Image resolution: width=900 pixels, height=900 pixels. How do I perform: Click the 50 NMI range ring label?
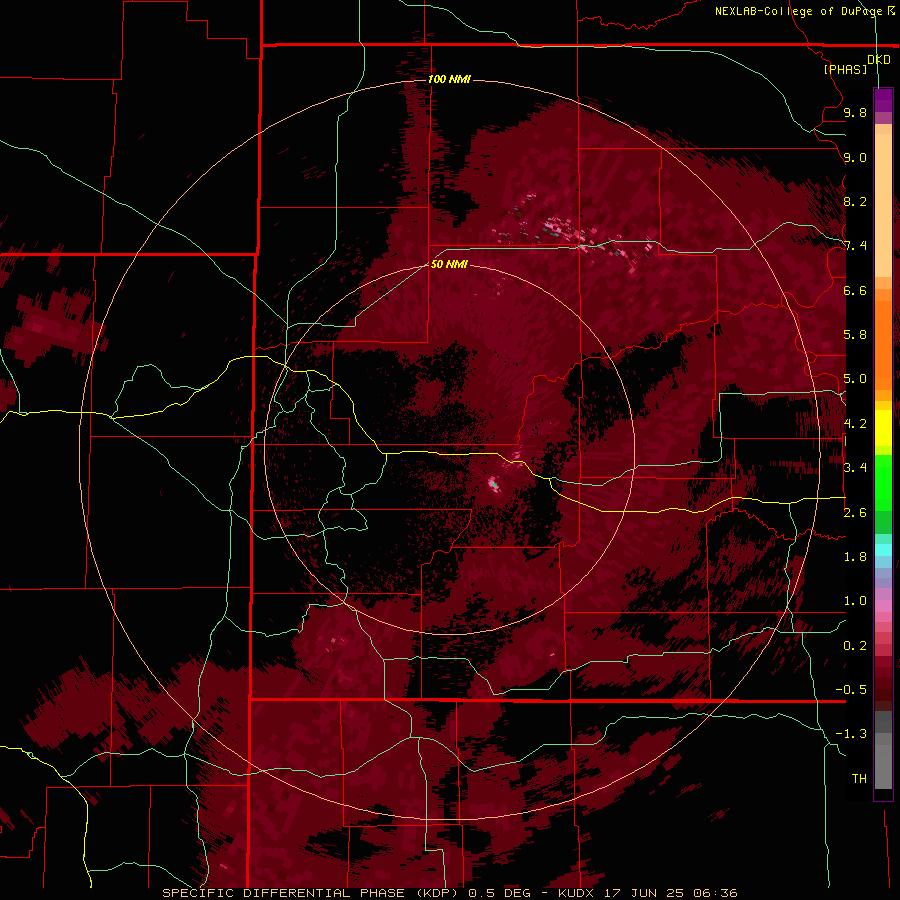point(449,264)
